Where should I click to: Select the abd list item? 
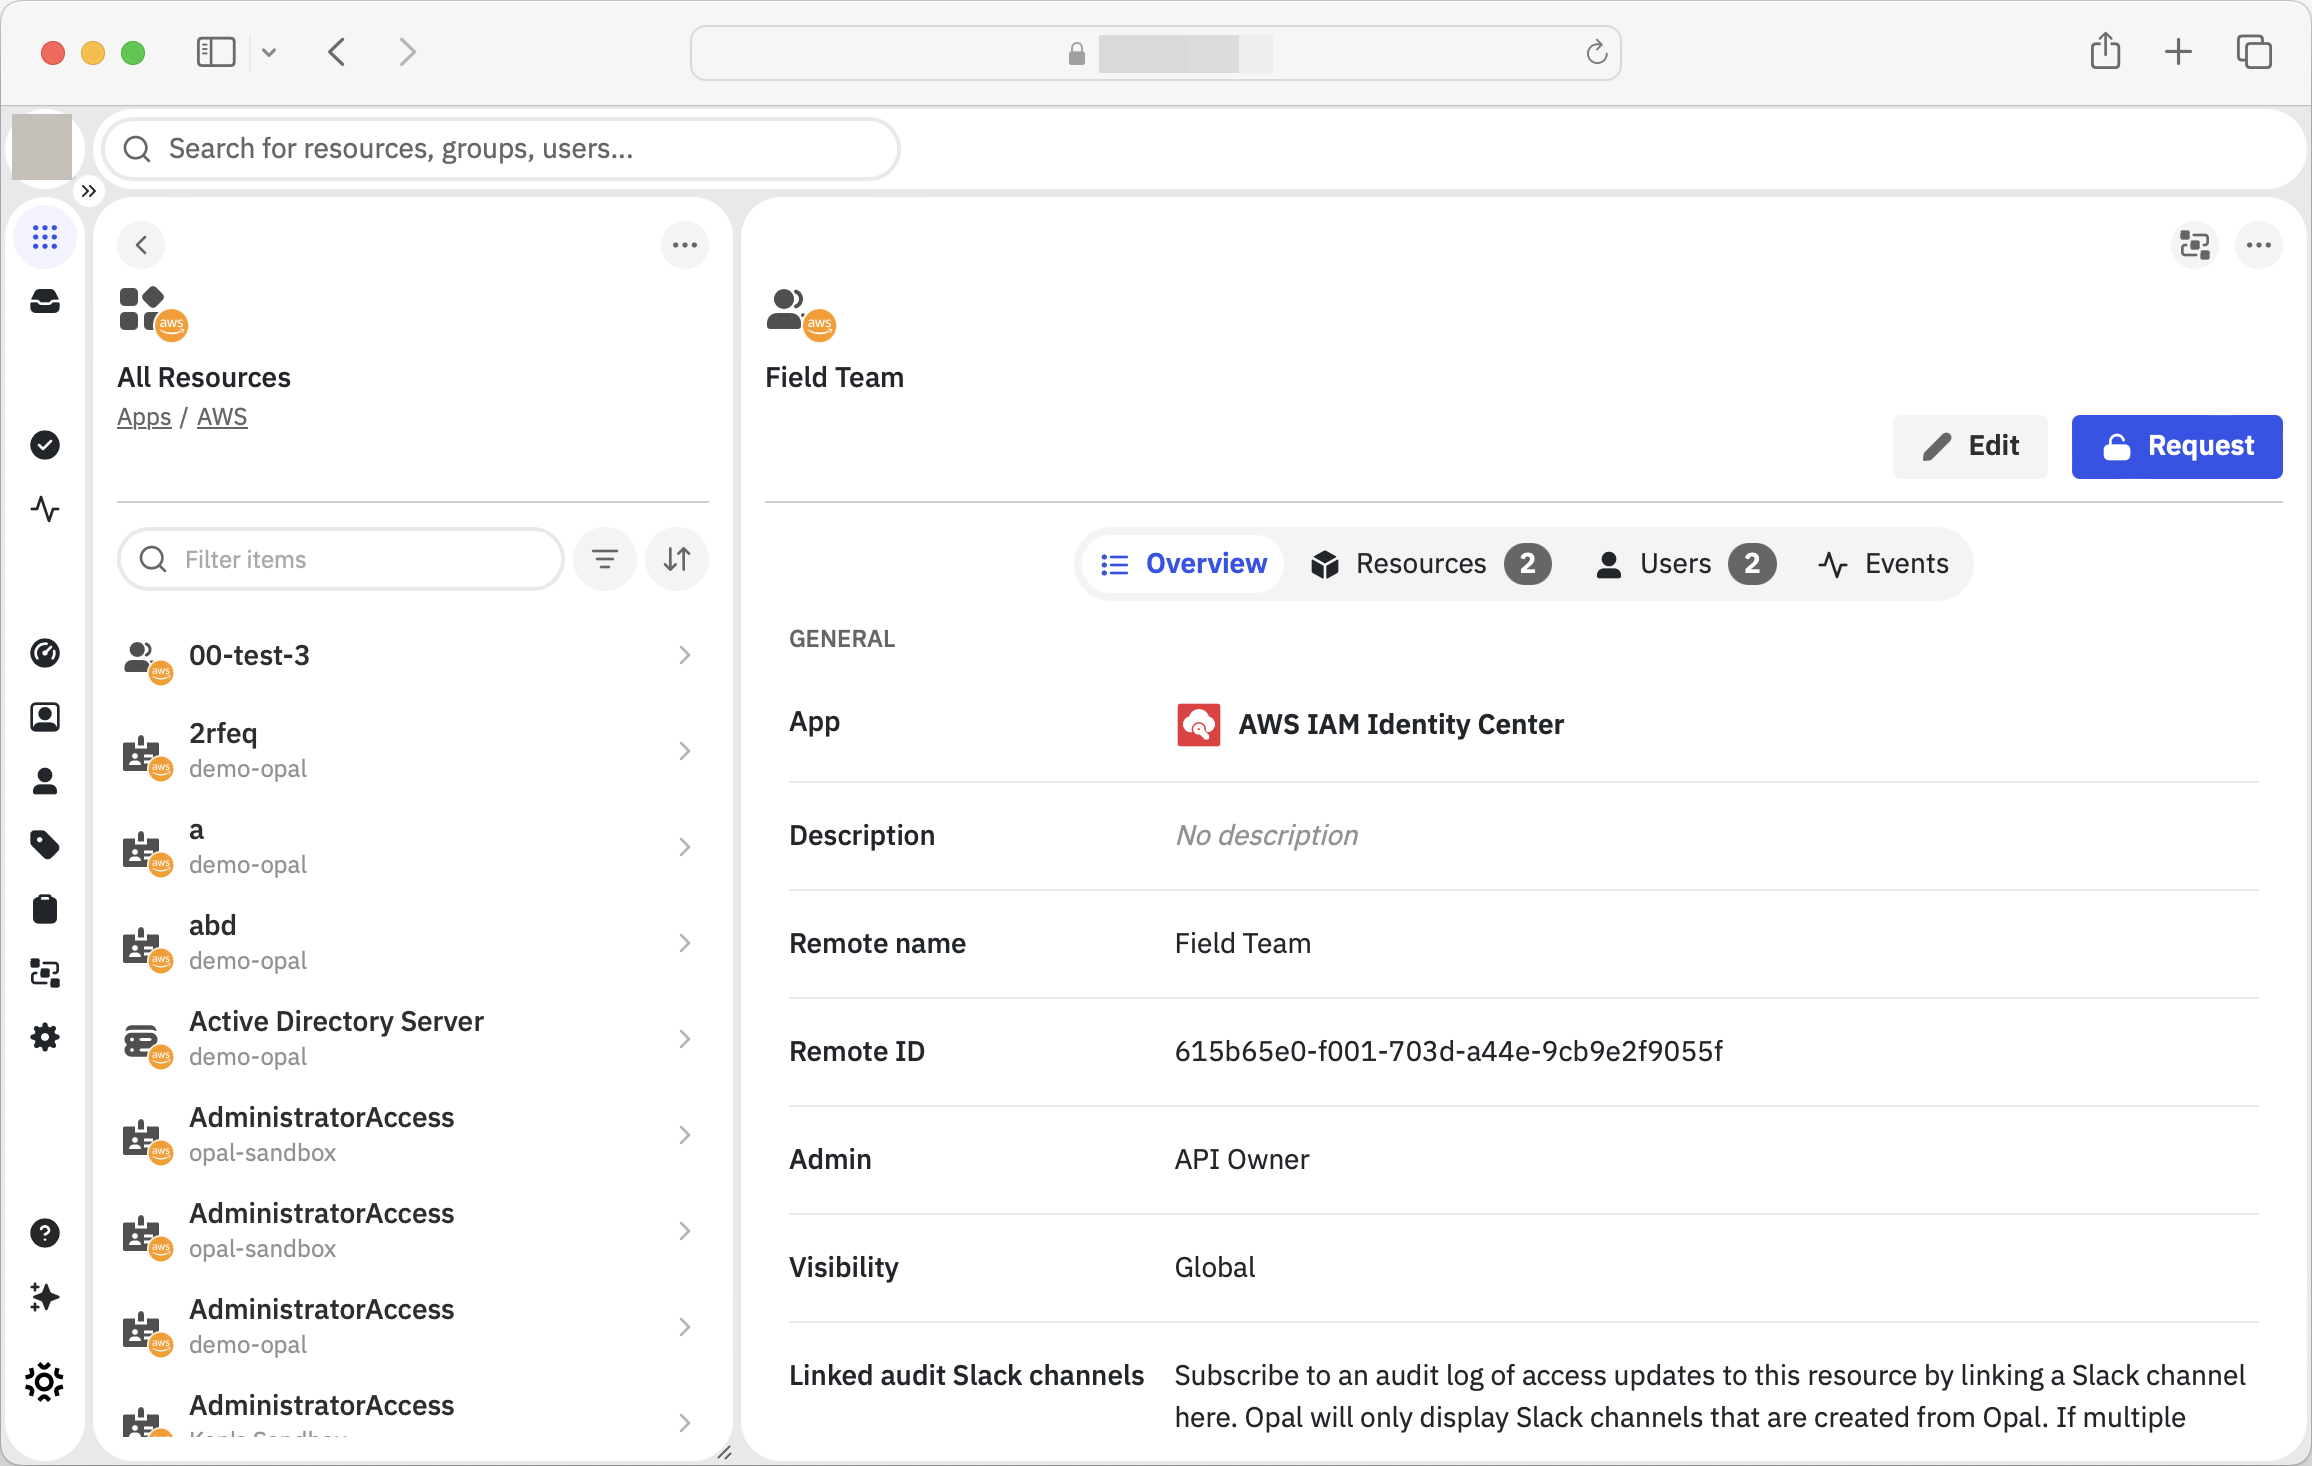412,943
